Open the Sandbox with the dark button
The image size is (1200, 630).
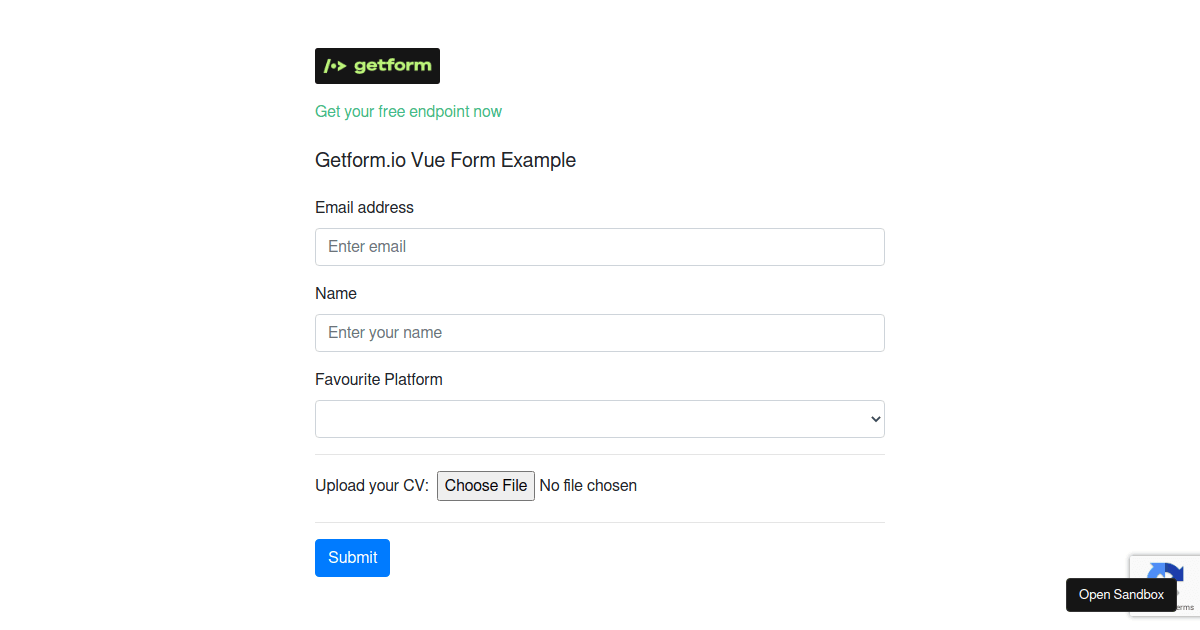click(x=1121, y=594)
